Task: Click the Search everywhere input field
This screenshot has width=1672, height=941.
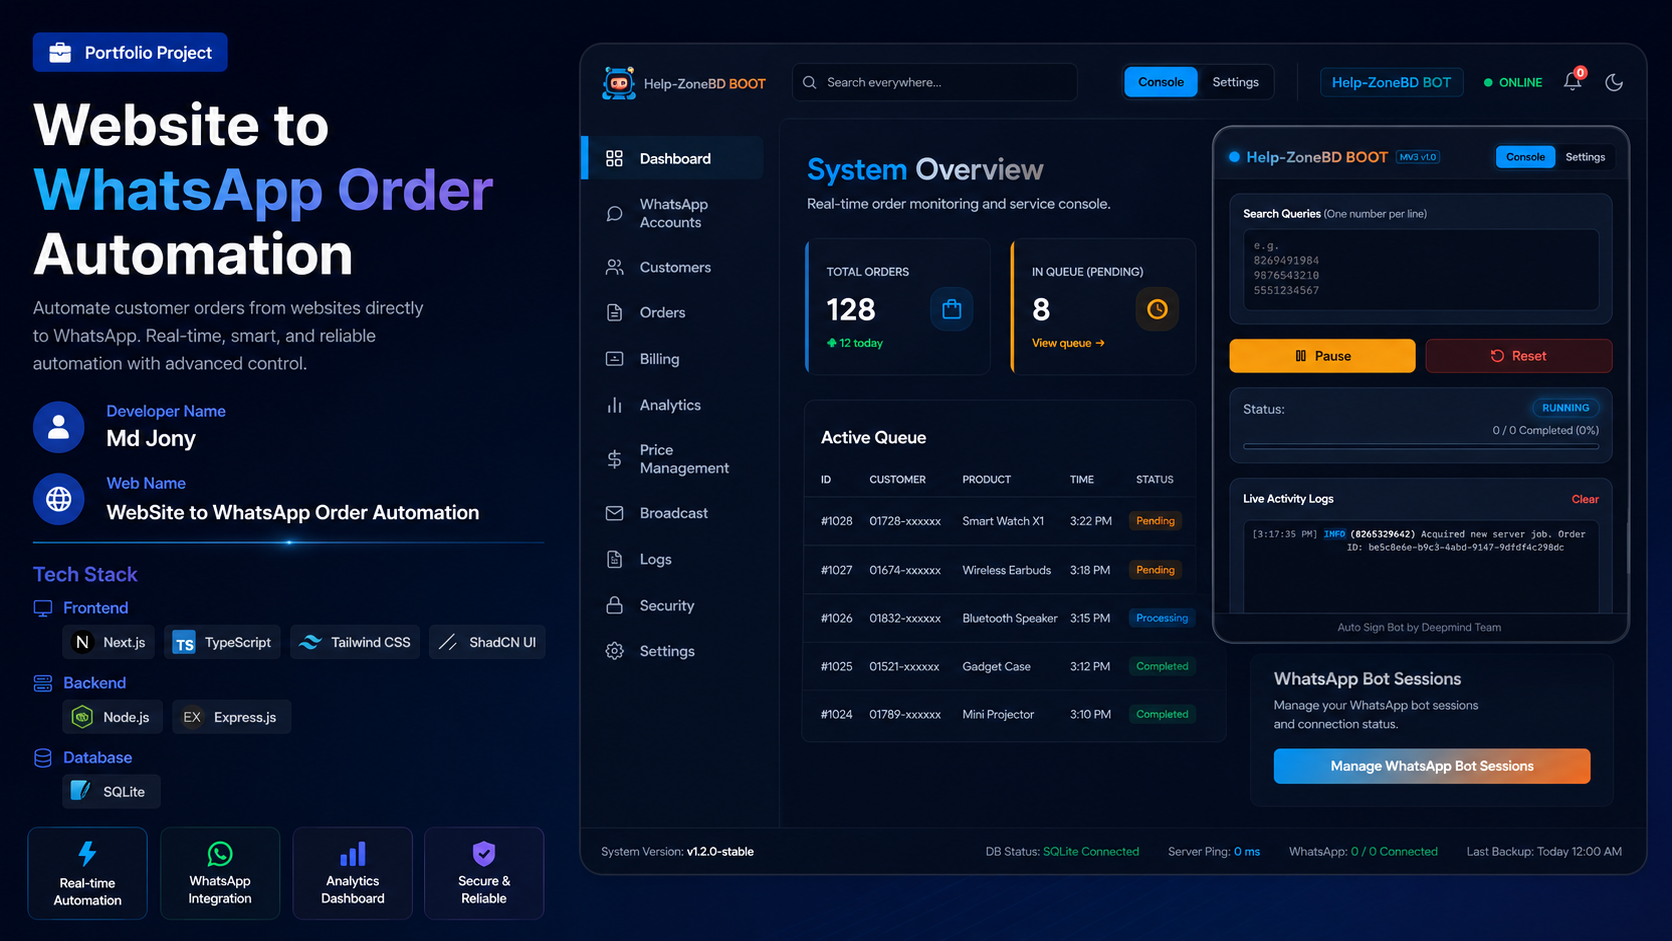Action: click(935, 82)
